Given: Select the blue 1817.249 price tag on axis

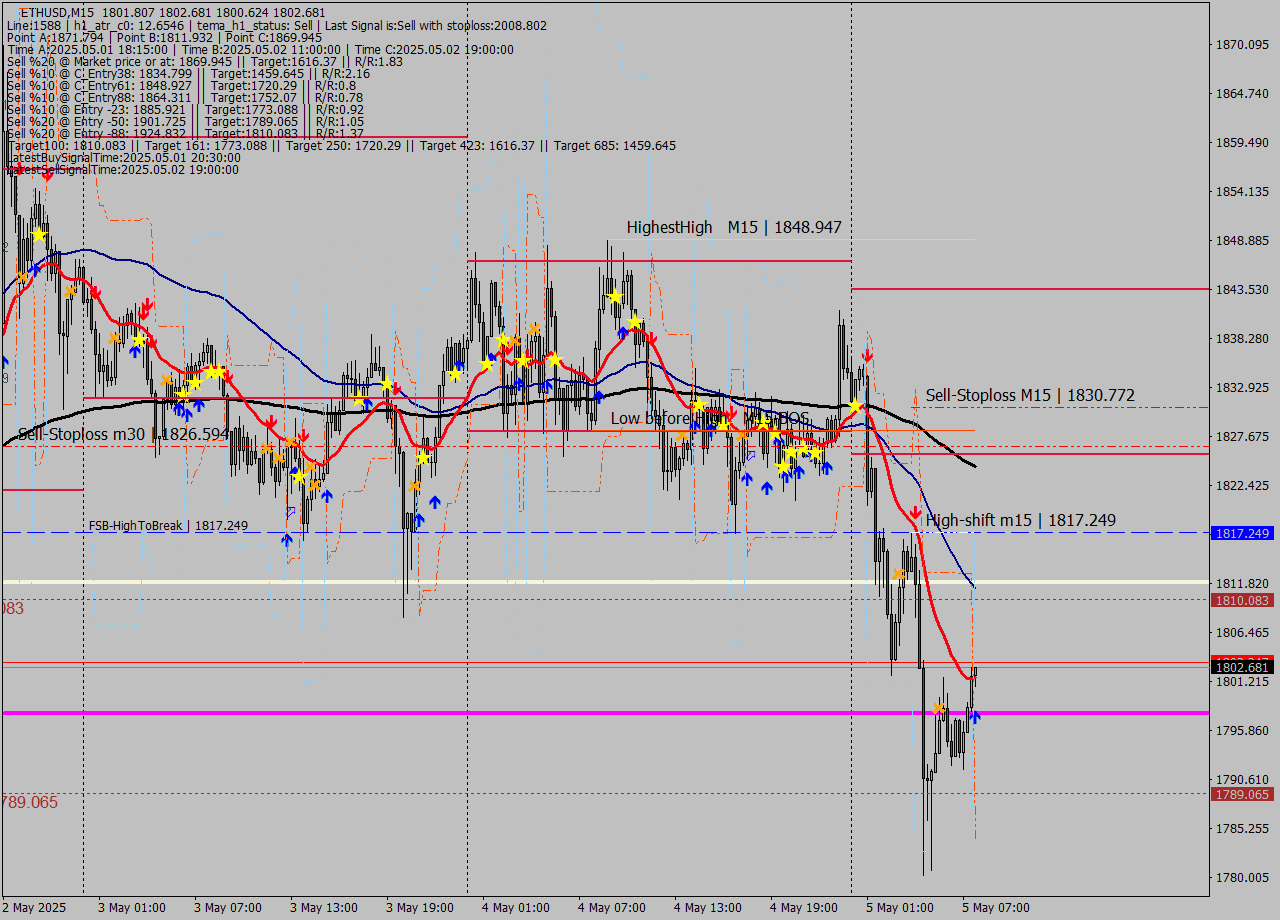Looking at the screenshot, I should tap(1241, 533).
